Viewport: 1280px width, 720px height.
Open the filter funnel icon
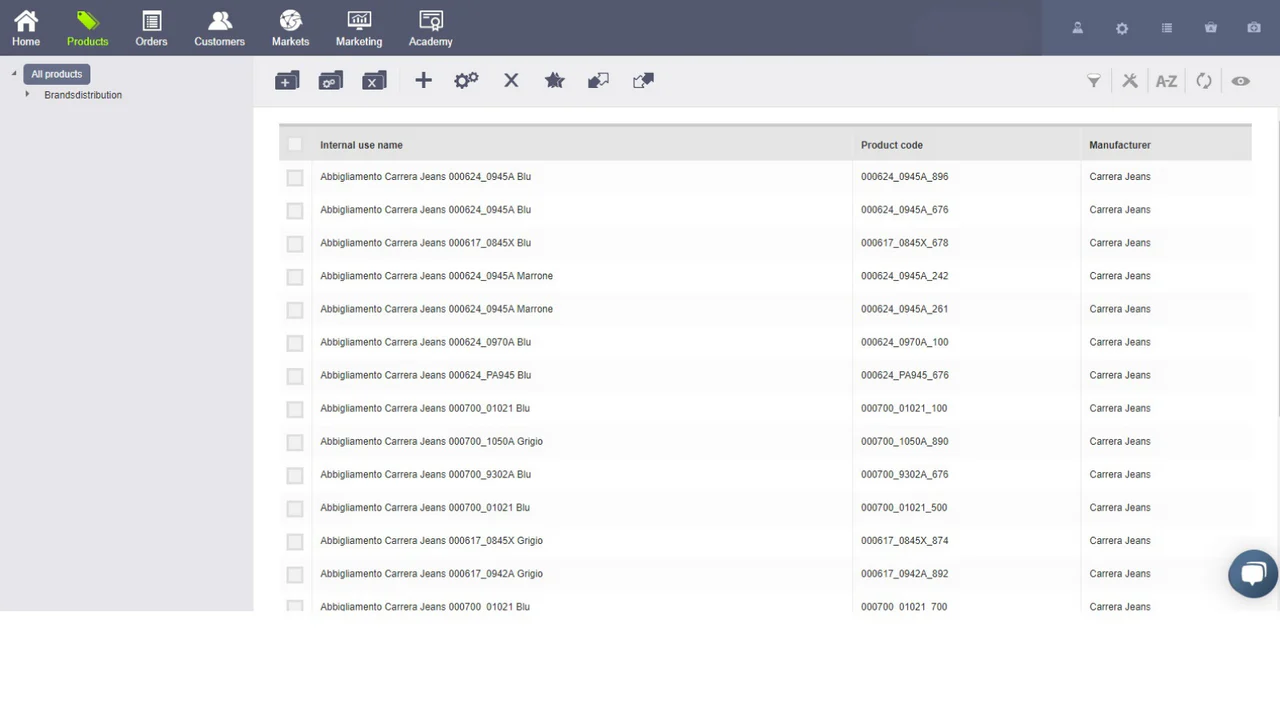pyautogui.click(x=1094, y=81)
